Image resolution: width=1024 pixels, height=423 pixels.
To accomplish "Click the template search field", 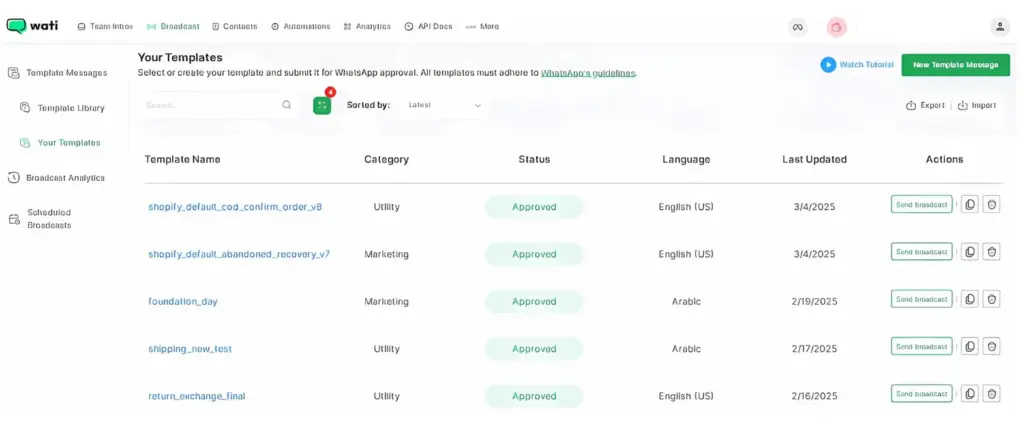I will [x=210, y=105].
